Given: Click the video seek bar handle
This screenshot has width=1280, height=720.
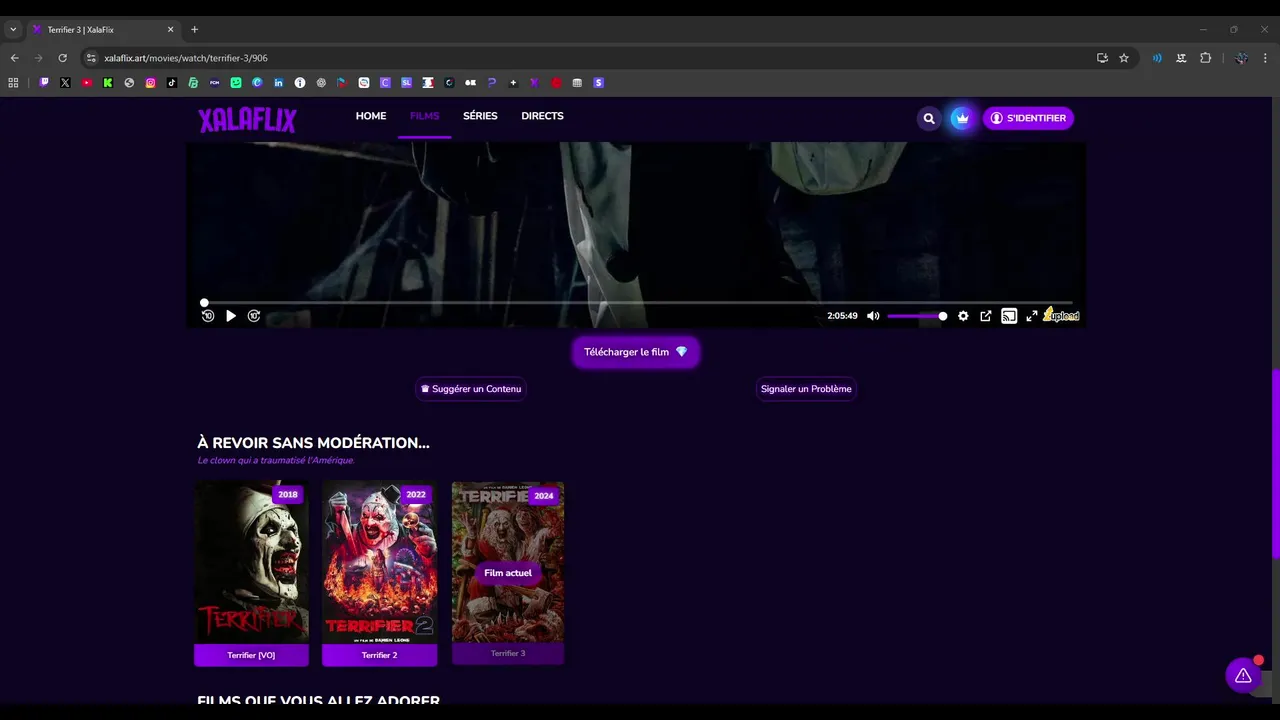Looking at the screenshot, I should click(204, 302).
